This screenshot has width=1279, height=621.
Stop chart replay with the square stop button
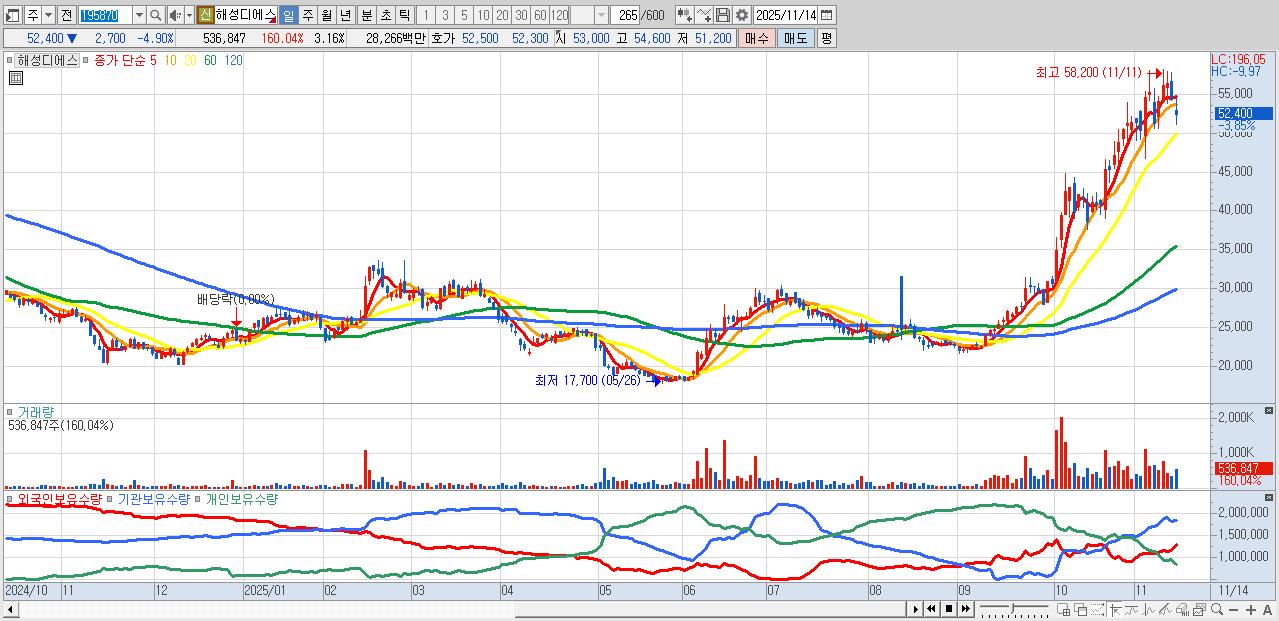point(948,609)
